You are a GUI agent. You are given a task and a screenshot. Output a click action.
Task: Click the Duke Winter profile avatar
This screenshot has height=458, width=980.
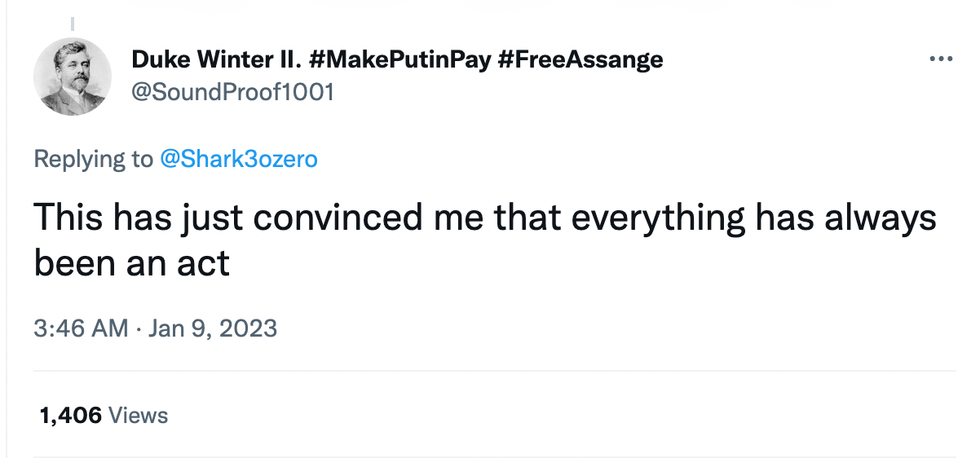[72, 77]
